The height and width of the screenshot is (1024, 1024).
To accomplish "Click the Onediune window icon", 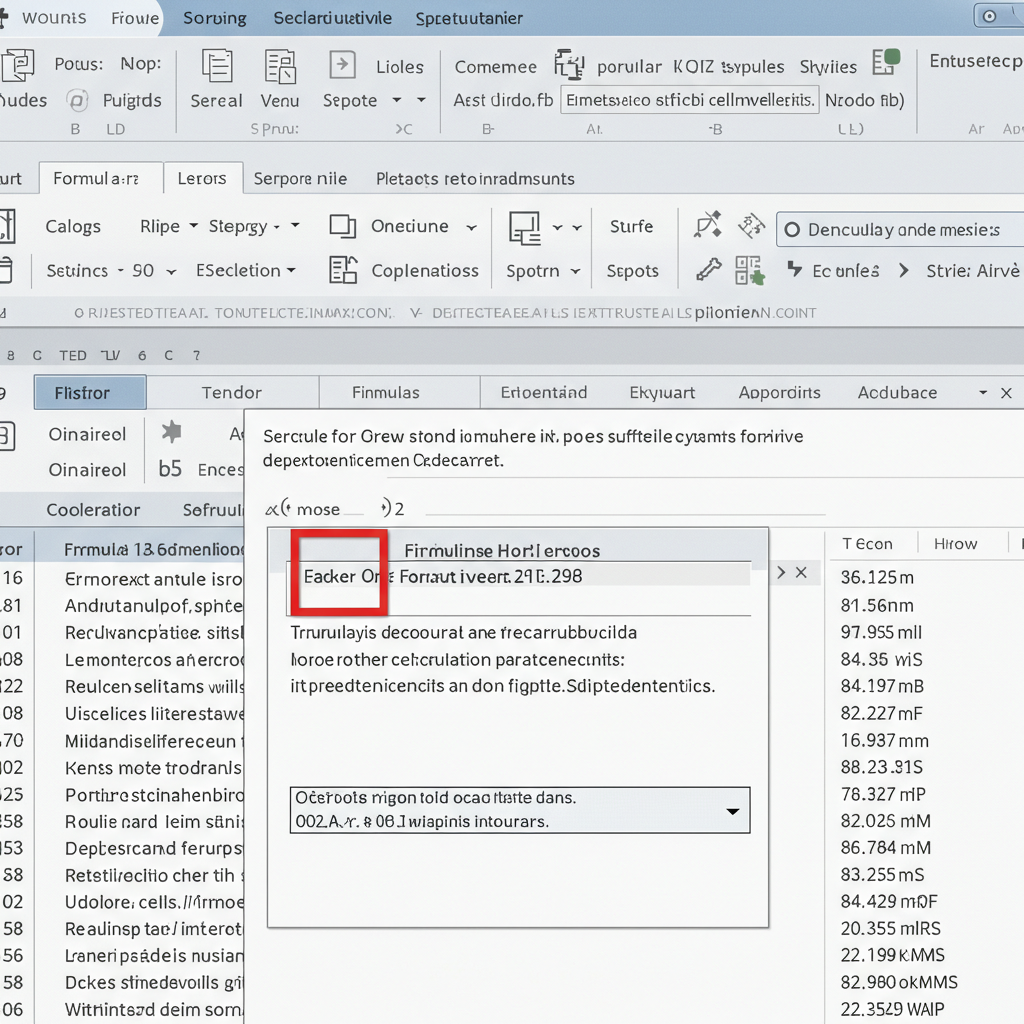I will [x=343, y=226].
